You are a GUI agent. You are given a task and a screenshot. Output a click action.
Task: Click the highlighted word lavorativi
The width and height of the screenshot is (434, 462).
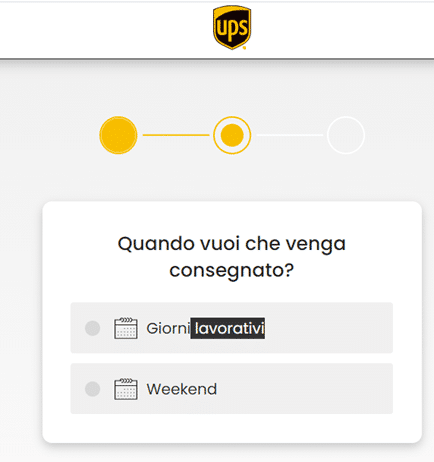click(228, 328)
